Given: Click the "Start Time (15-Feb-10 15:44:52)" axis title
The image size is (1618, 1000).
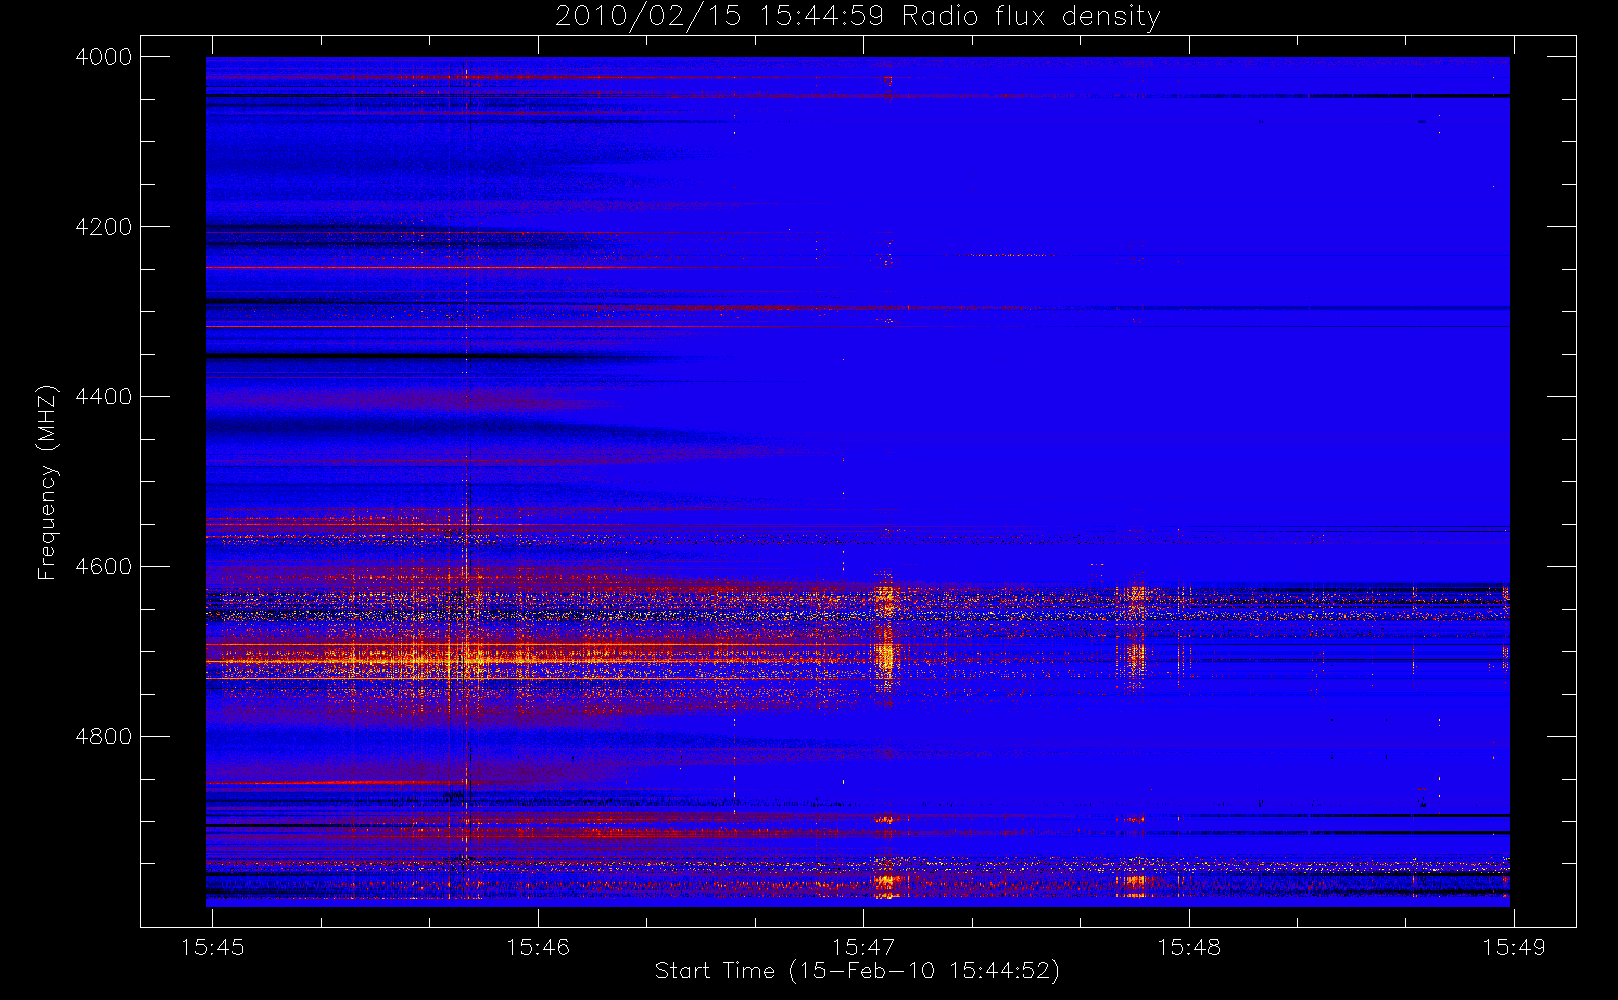Looking at the screenshot, I should click(x=857, y=971).
